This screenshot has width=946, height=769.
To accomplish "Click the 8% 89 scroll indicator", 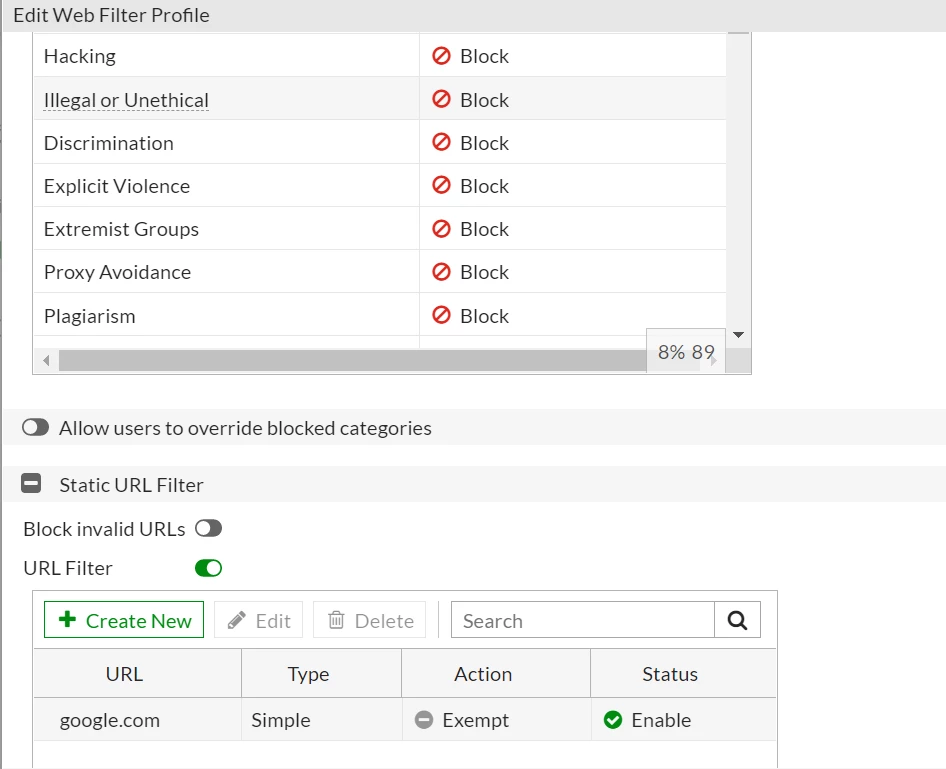I will pos(685,351).
